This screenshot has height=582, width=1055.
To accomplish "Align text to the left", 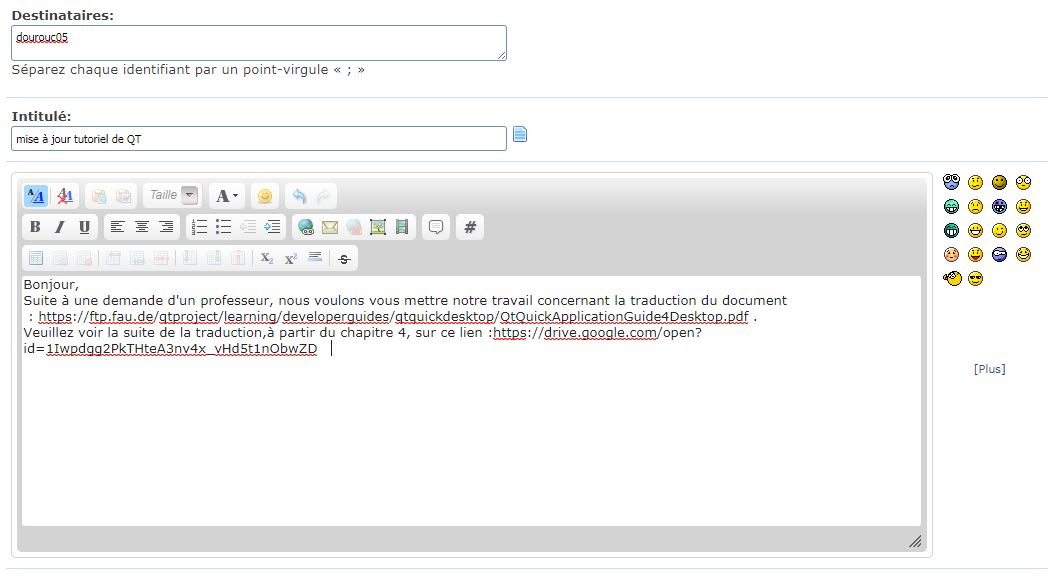I will [x=118, y=227].
